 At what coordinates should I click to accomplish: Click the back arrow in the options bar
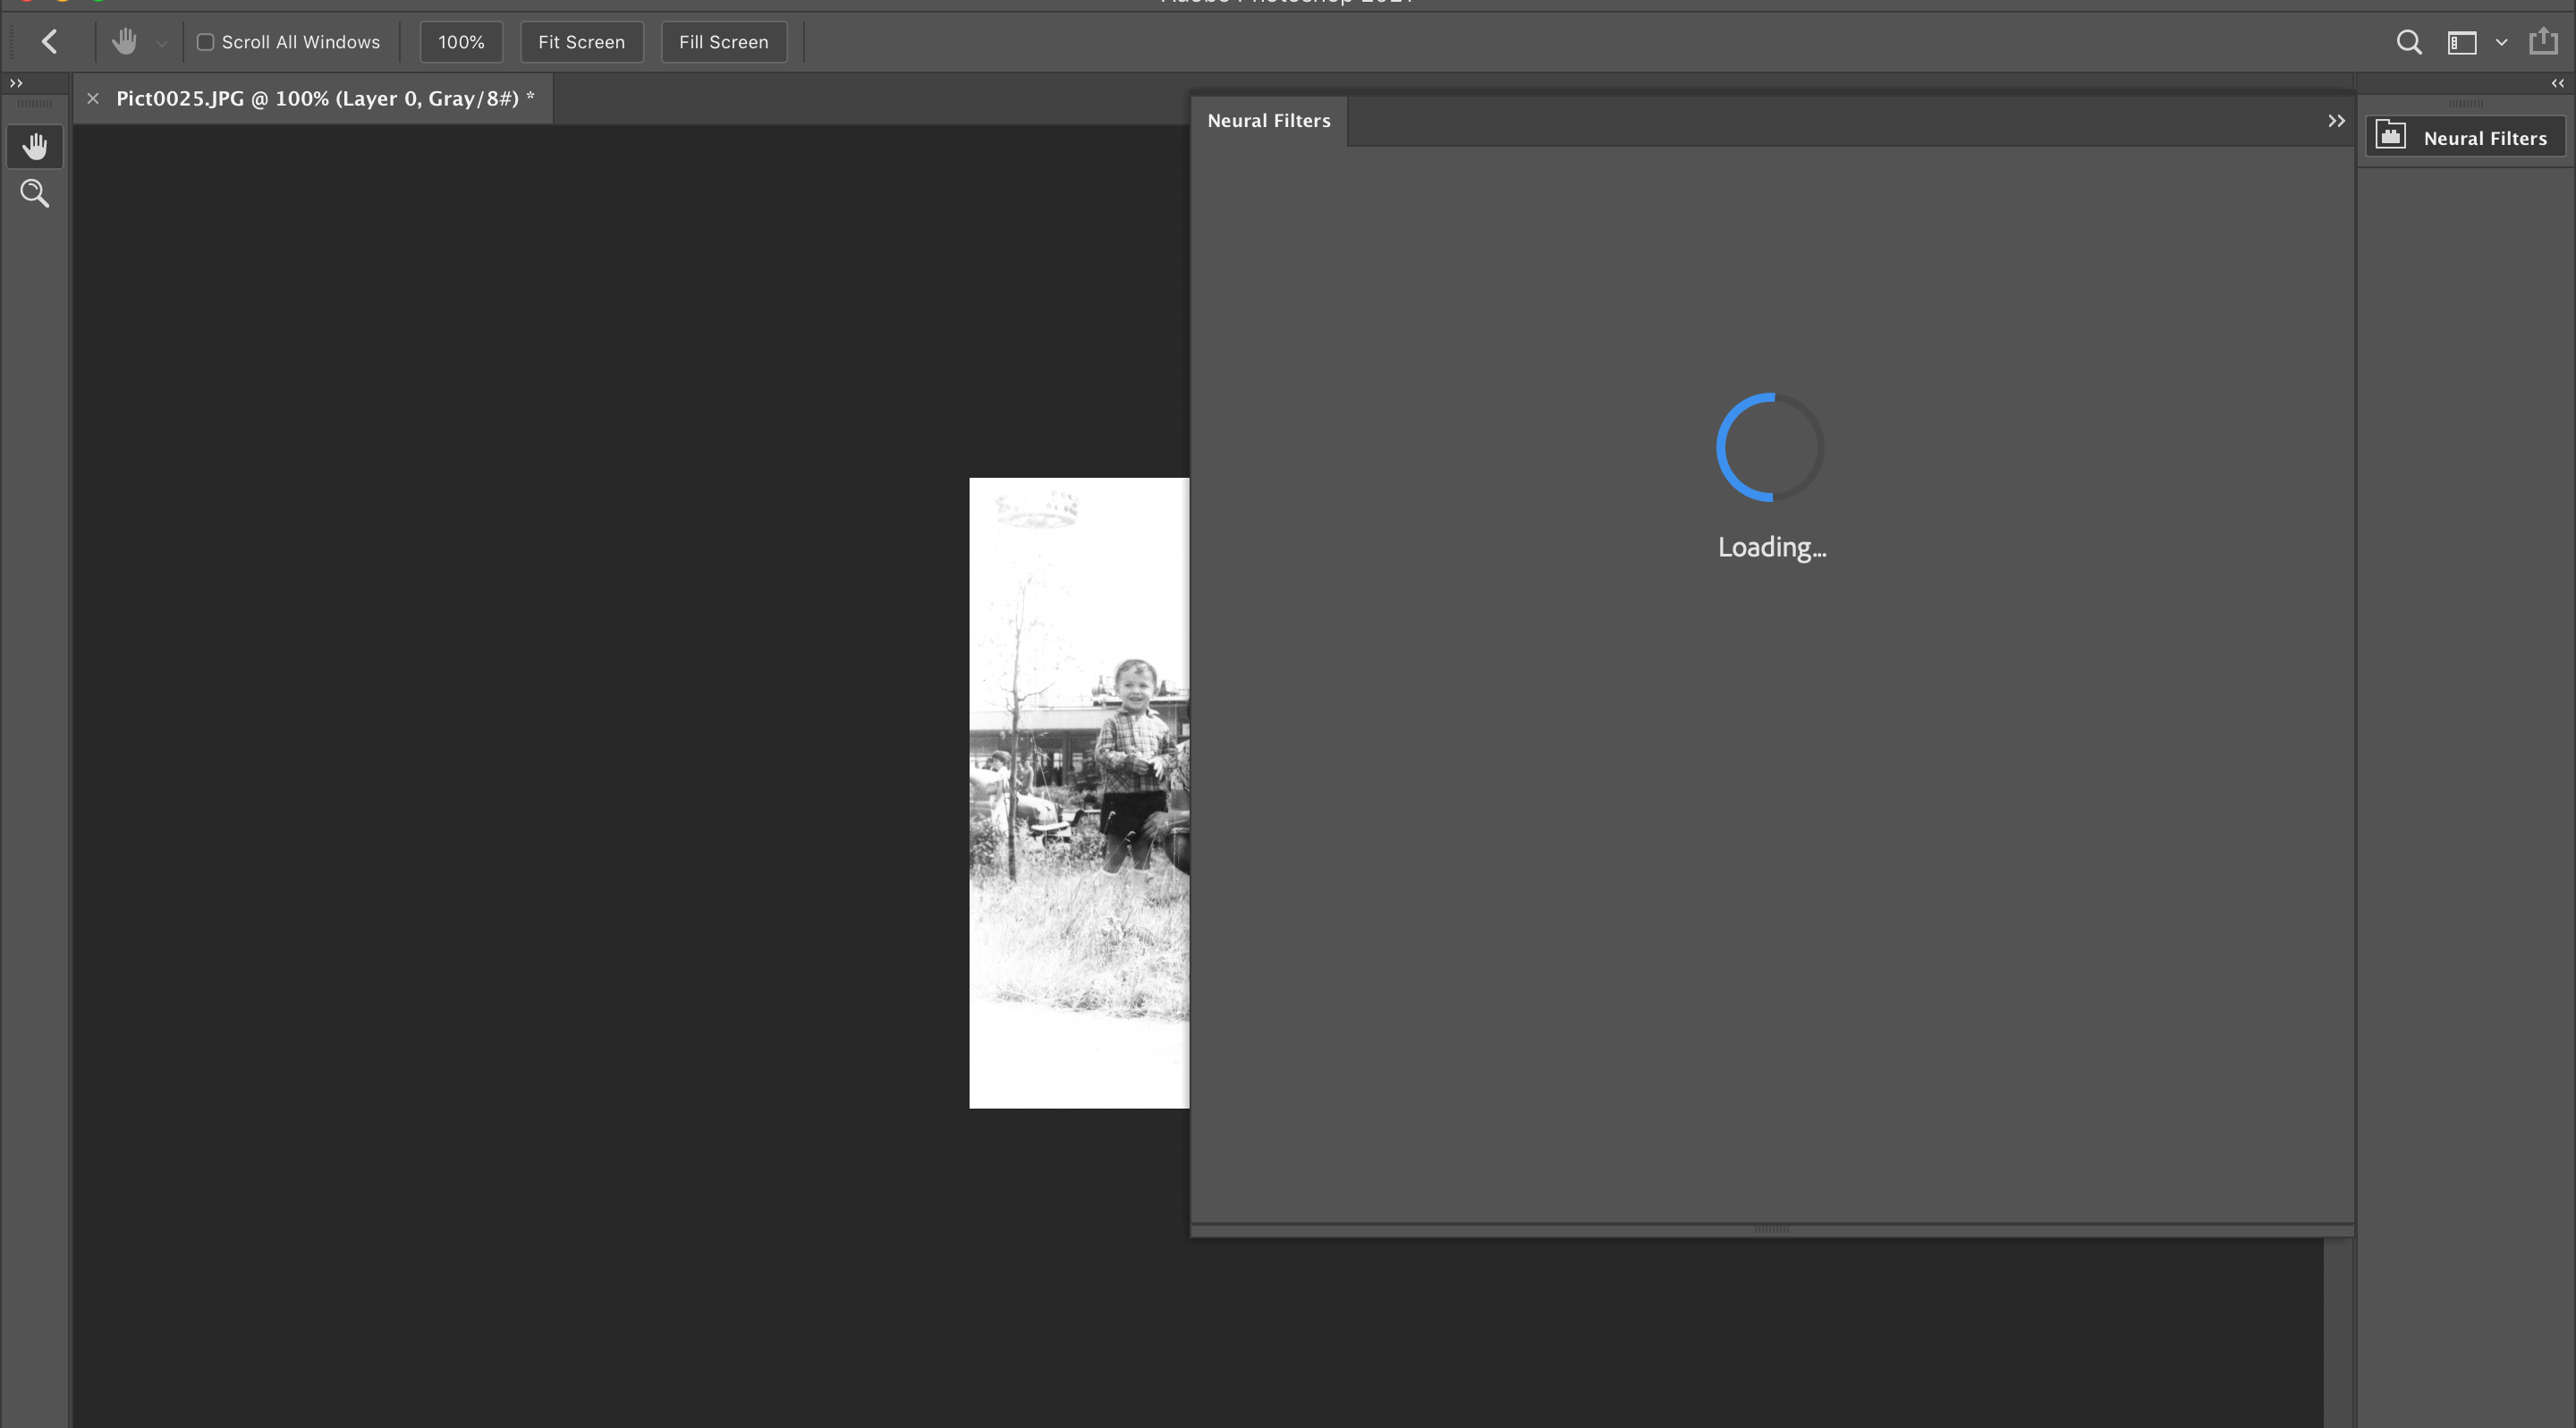[x=49, y=42]
